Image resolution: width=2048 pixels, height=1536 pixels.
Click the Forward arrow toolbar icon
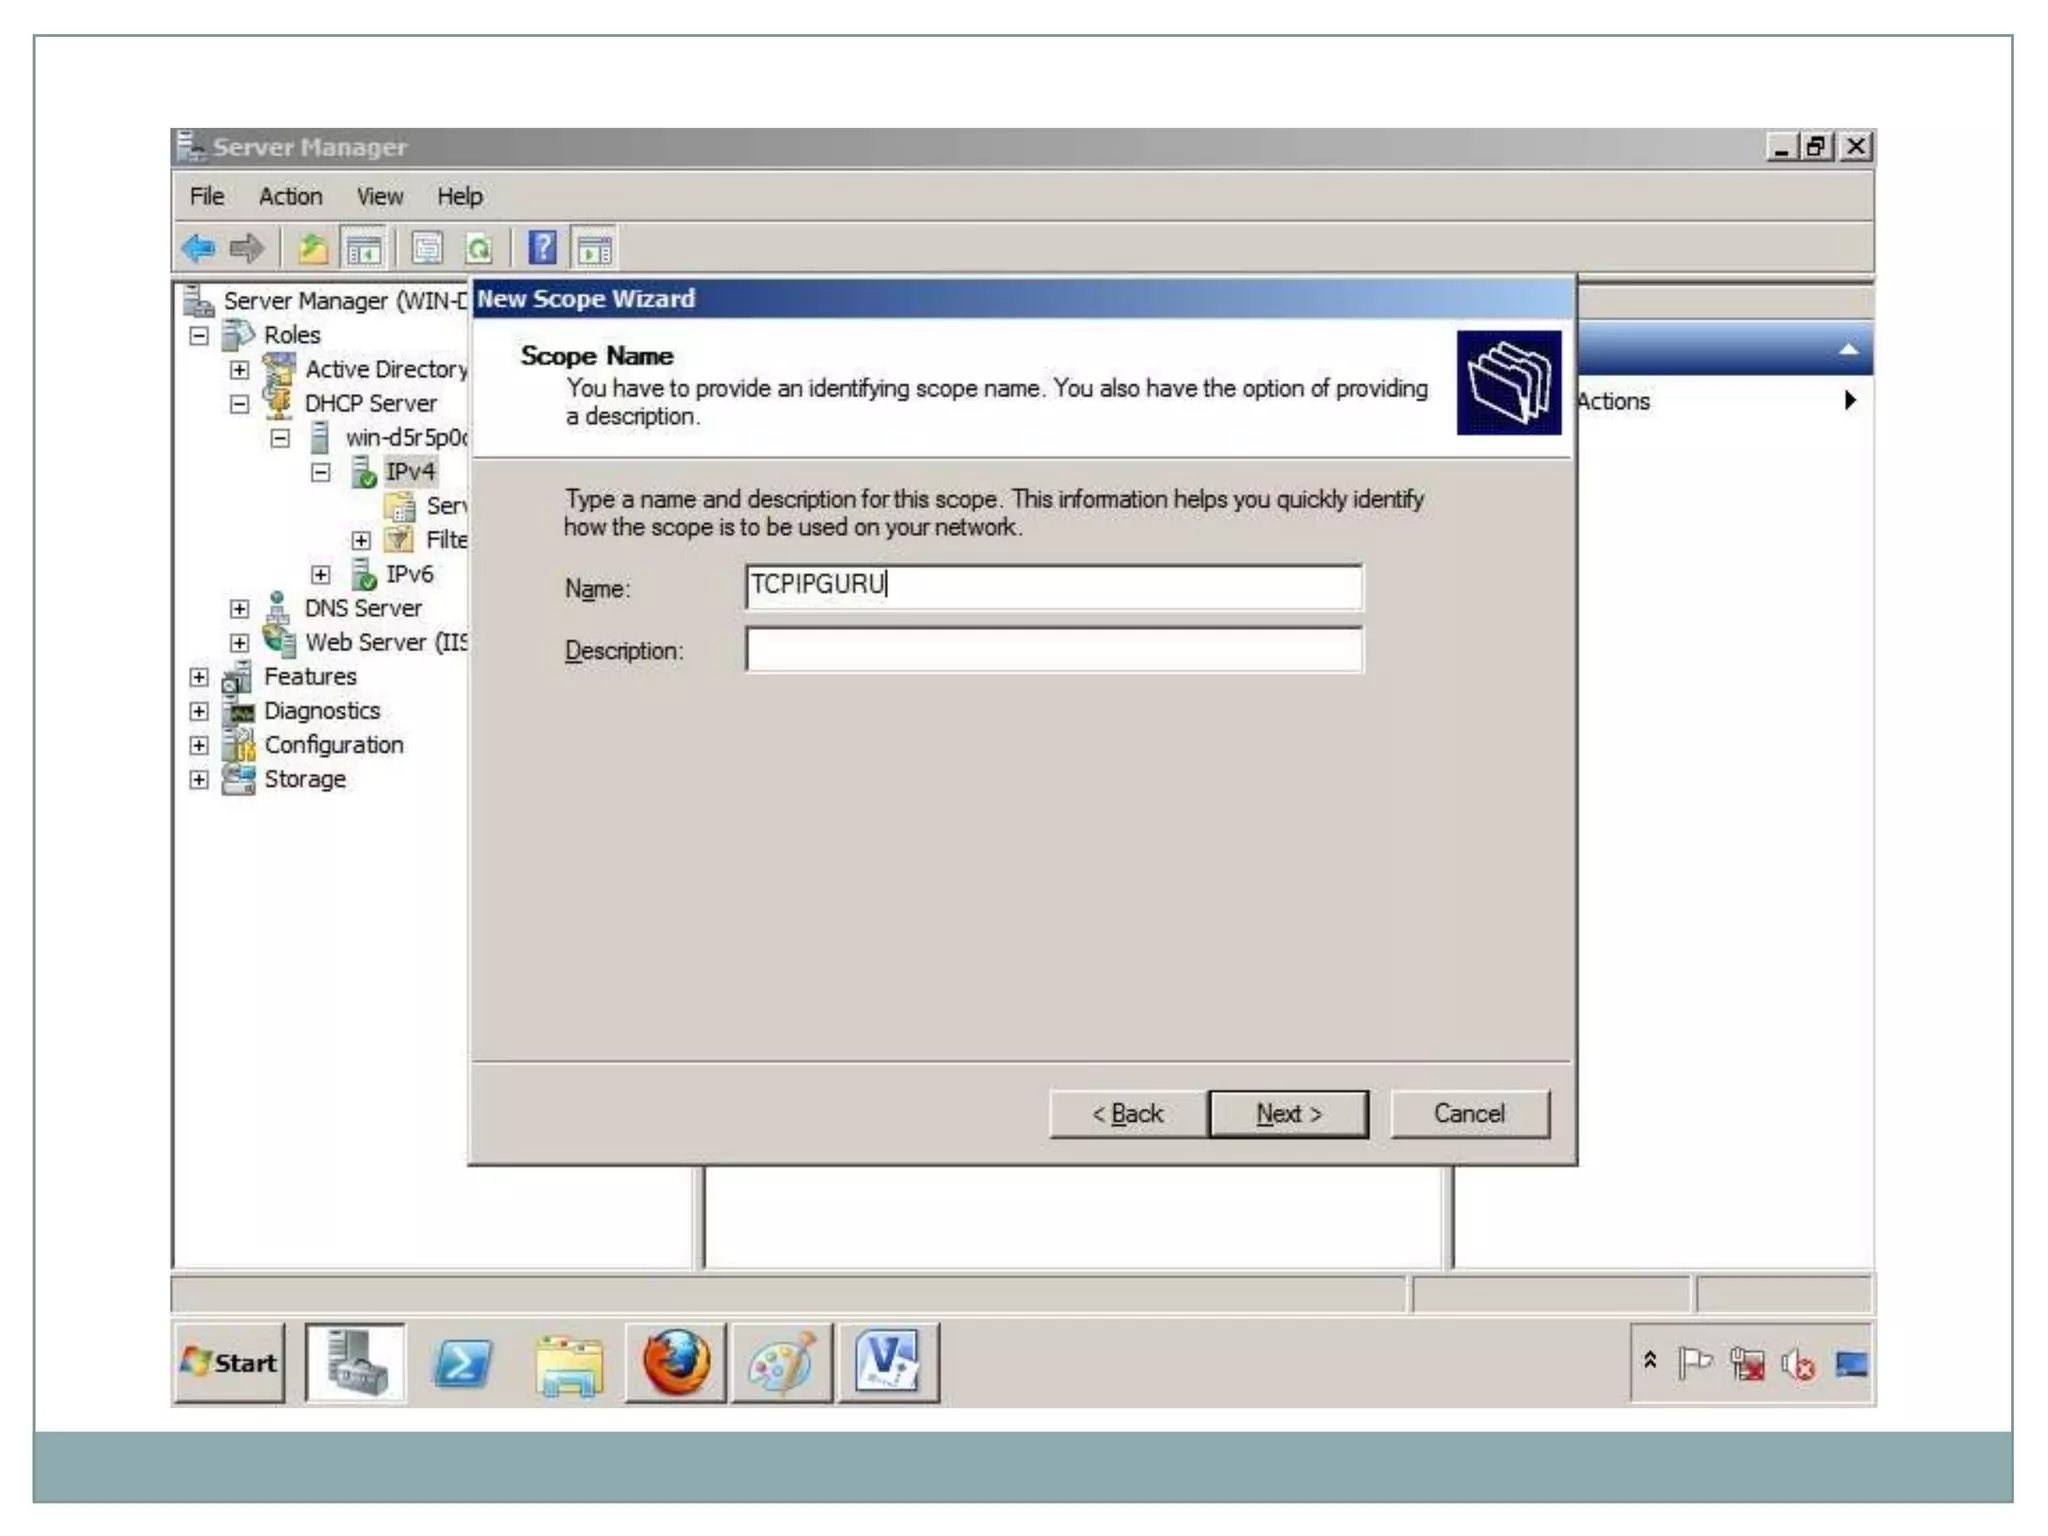pyautogui.click(x=246, y=248)
